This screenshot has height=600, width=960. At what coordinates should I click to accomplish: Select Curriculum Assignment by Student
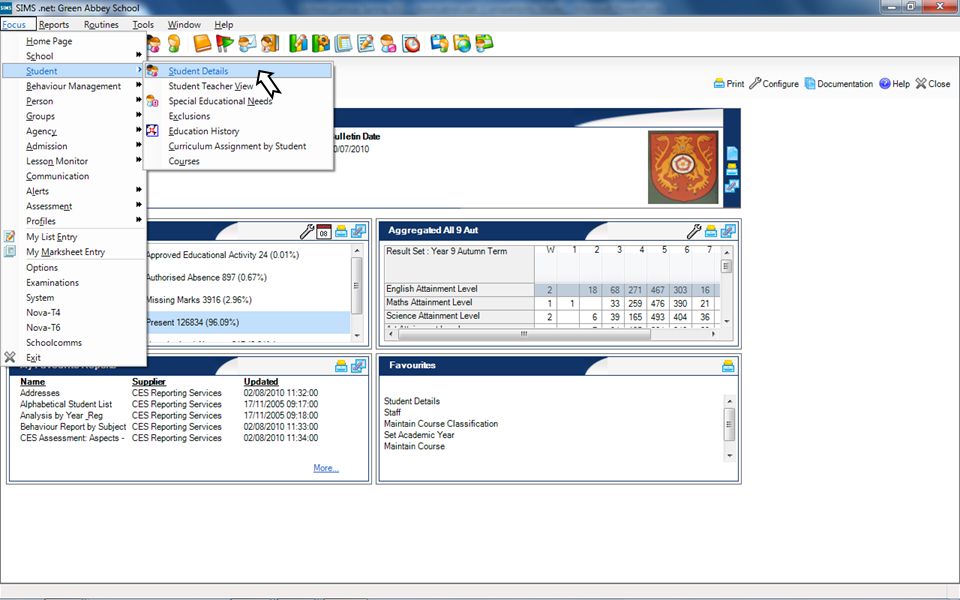[x=239, y=146]
